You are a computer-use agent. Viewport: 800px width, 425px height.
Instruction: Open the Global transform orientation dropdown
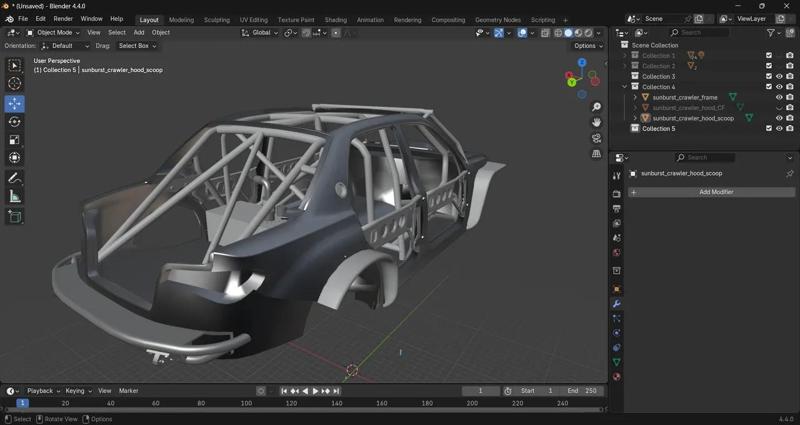[x=260, y=33]
